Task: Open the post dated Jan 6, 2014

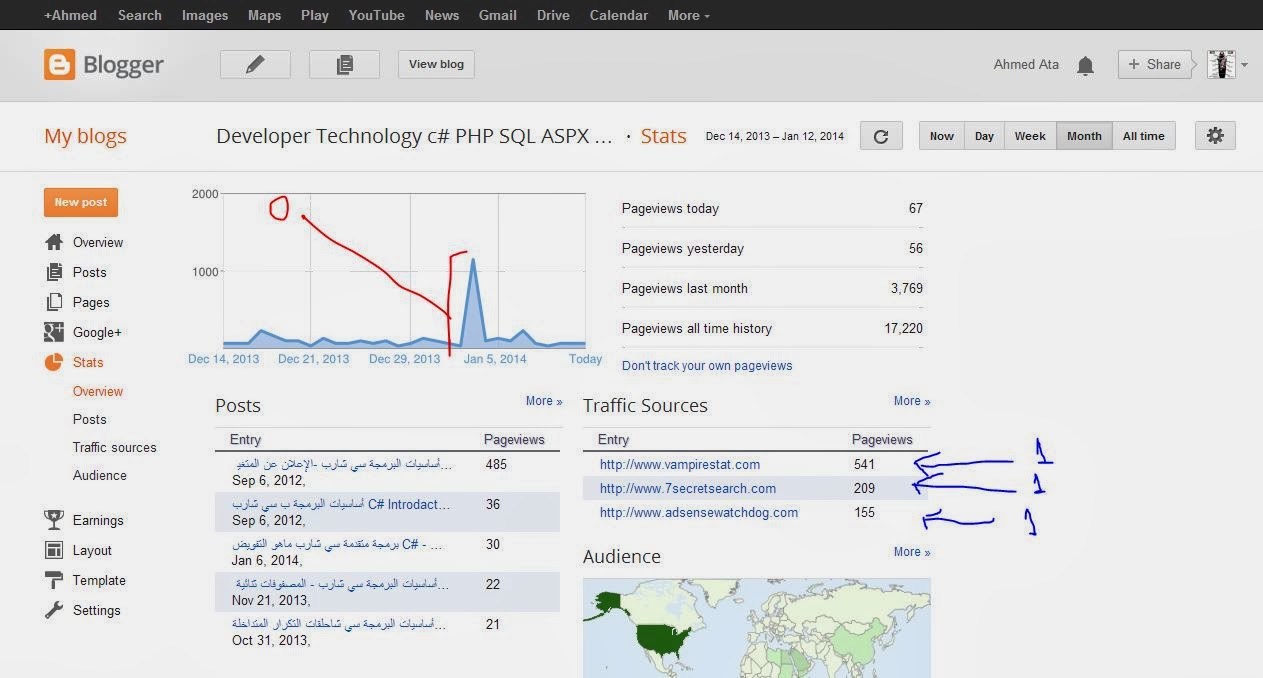Action: pyautogui.click(x=338, y=545)
